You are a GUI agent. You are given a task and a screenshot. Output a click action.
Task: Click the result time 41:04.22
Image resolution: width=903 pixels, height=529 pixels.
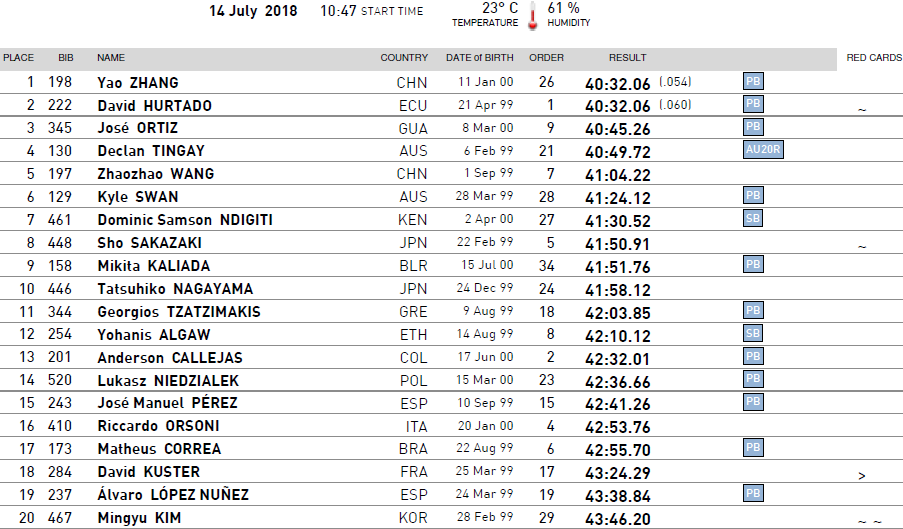(618, 175)
